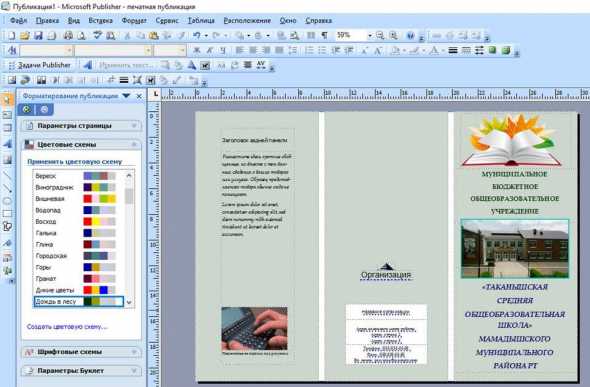
Task: Open character spacing AV icon
Action: tap(261, 65)
